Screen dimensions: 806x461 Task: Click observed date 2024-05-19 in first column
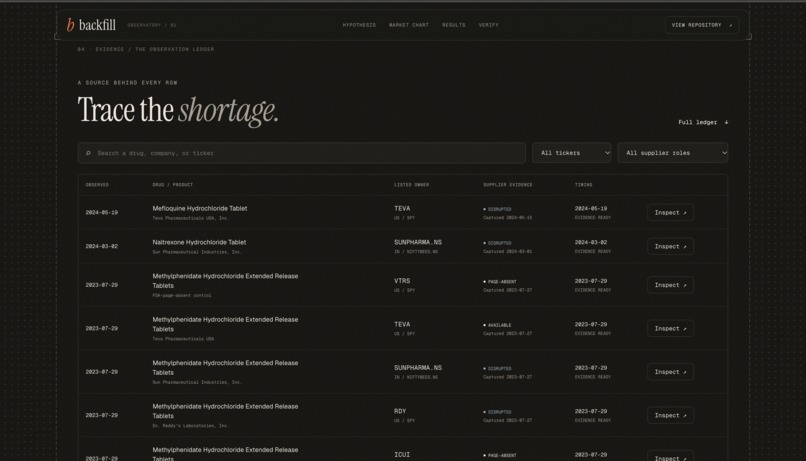[x=101, y=212]
